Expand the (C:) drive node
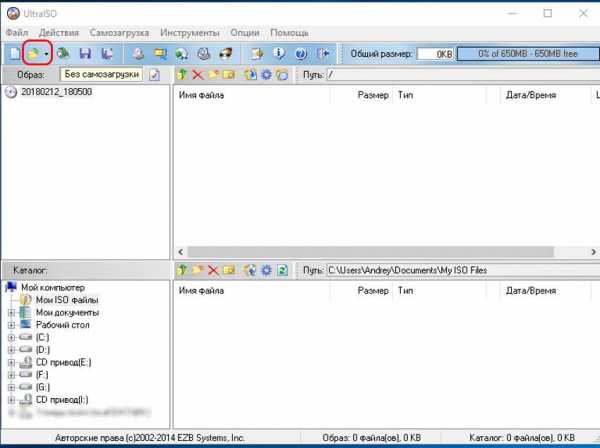The image size is (600, 448). click(11, 338)
